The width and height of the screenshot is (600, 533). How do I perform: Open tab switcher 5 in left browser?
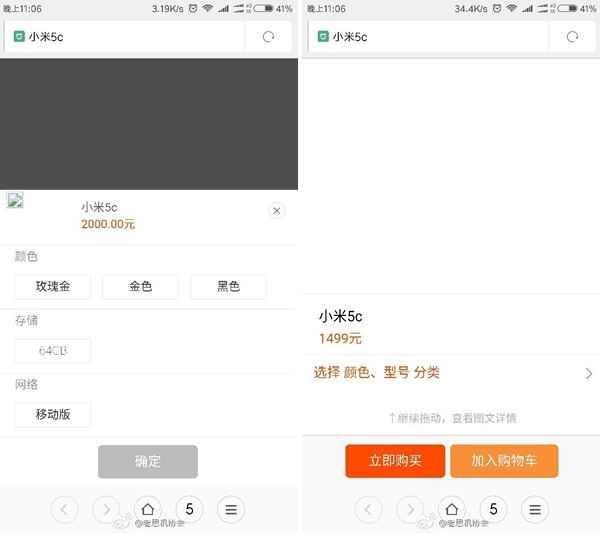tap(189, 509)
